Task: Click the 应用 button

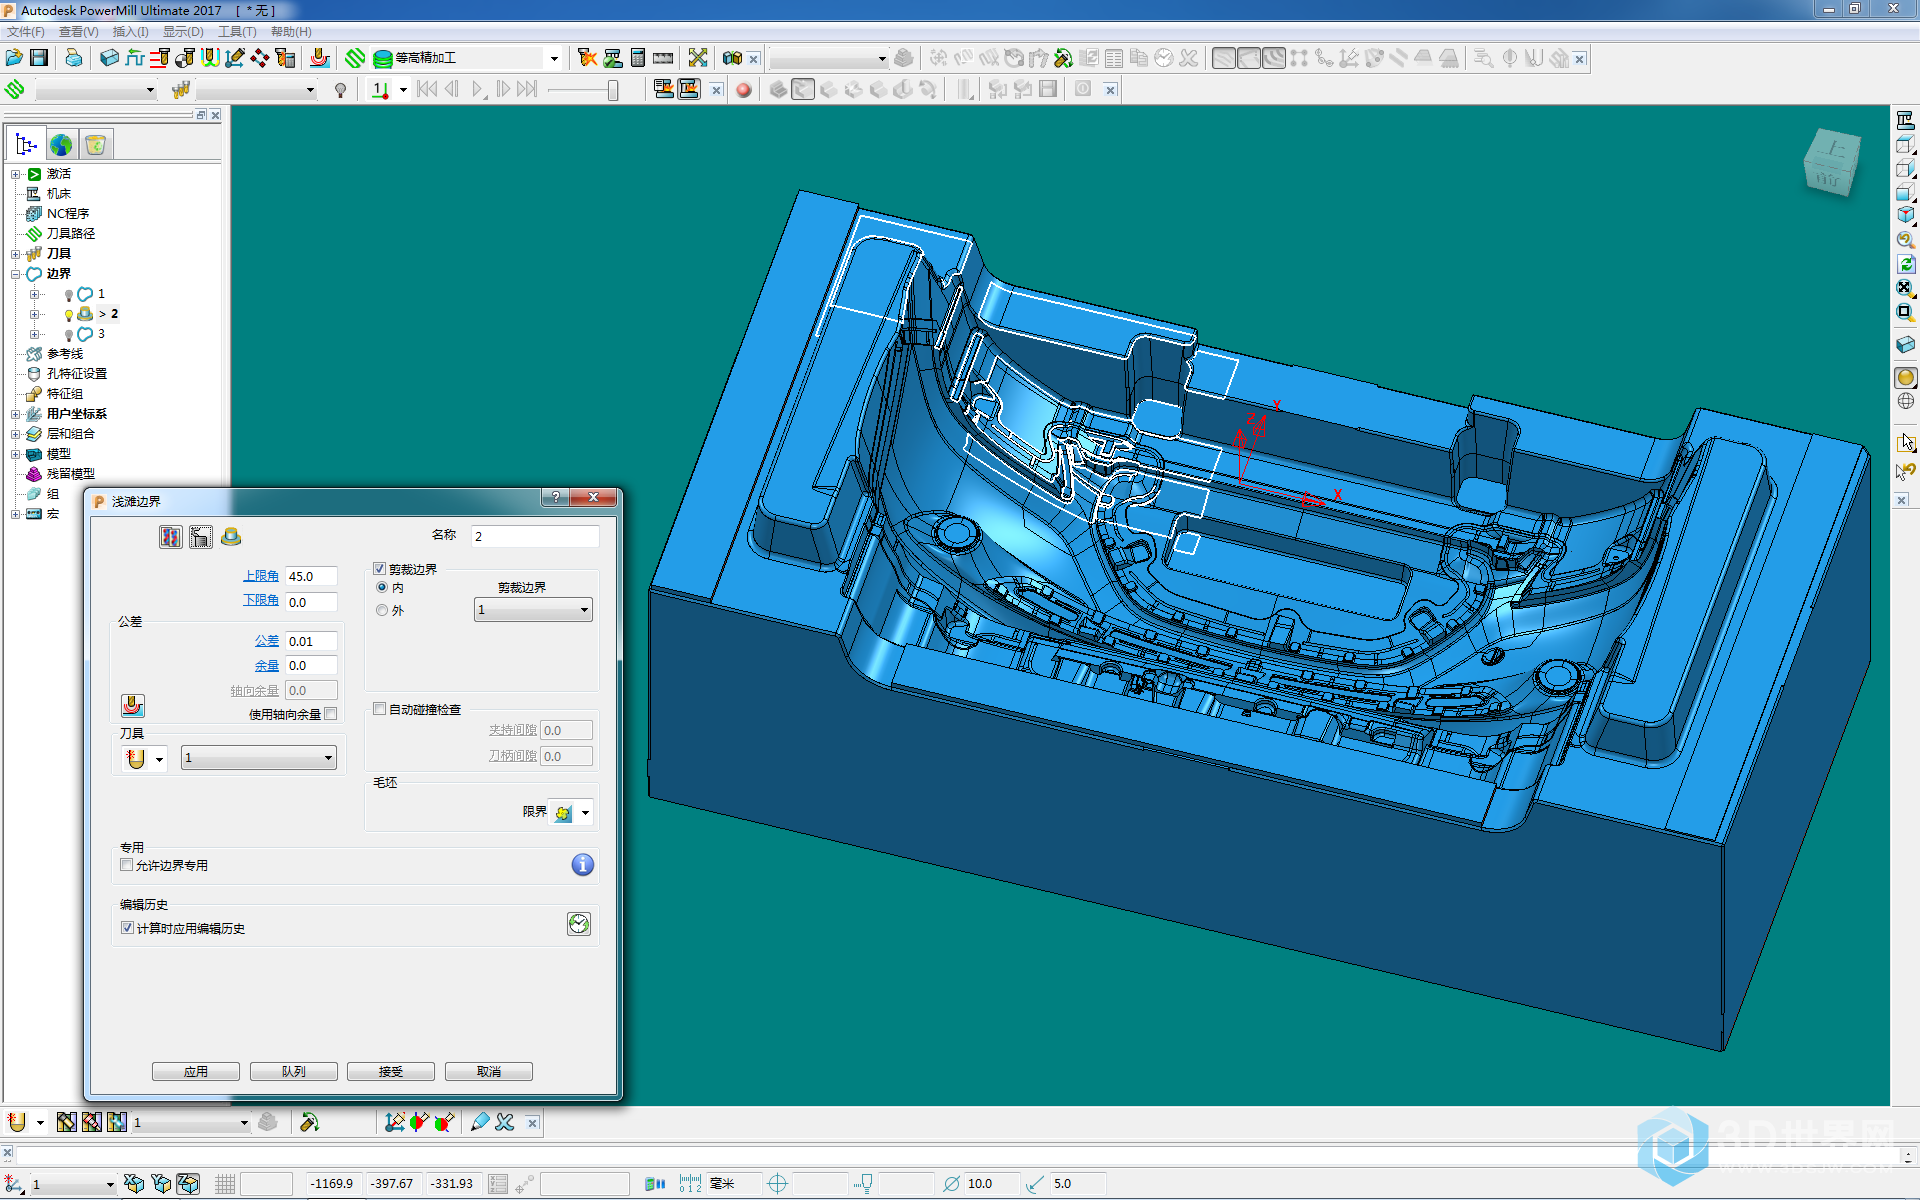Action: (196, 1071)
